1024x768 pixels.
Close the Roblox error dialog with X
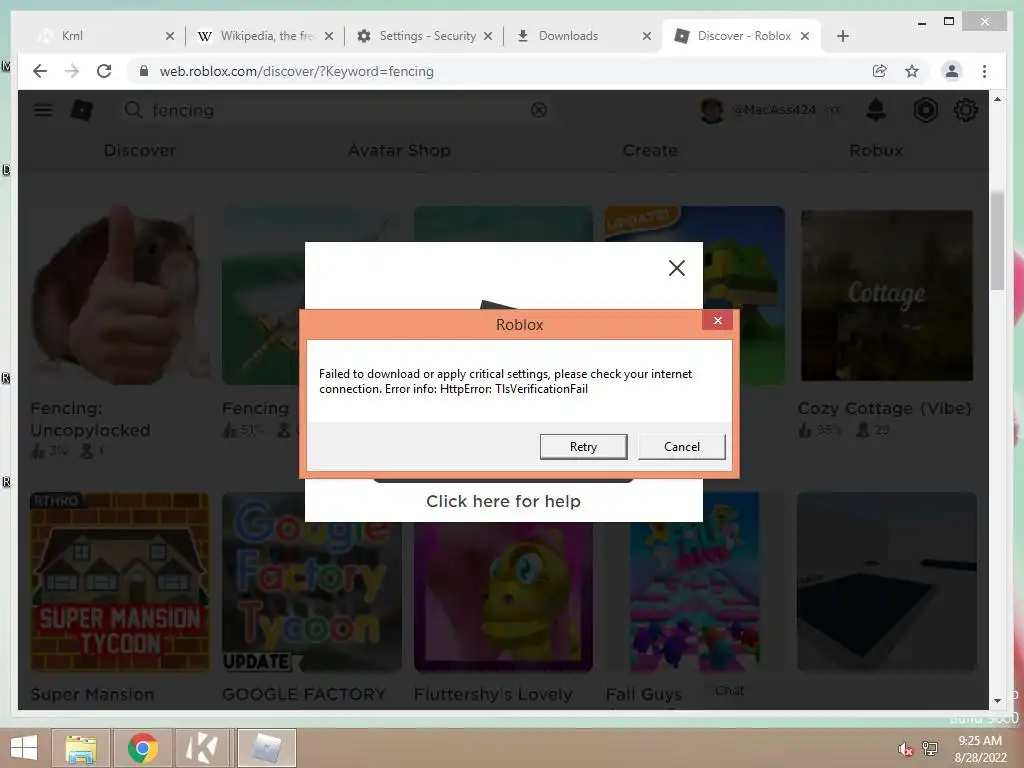718,321
